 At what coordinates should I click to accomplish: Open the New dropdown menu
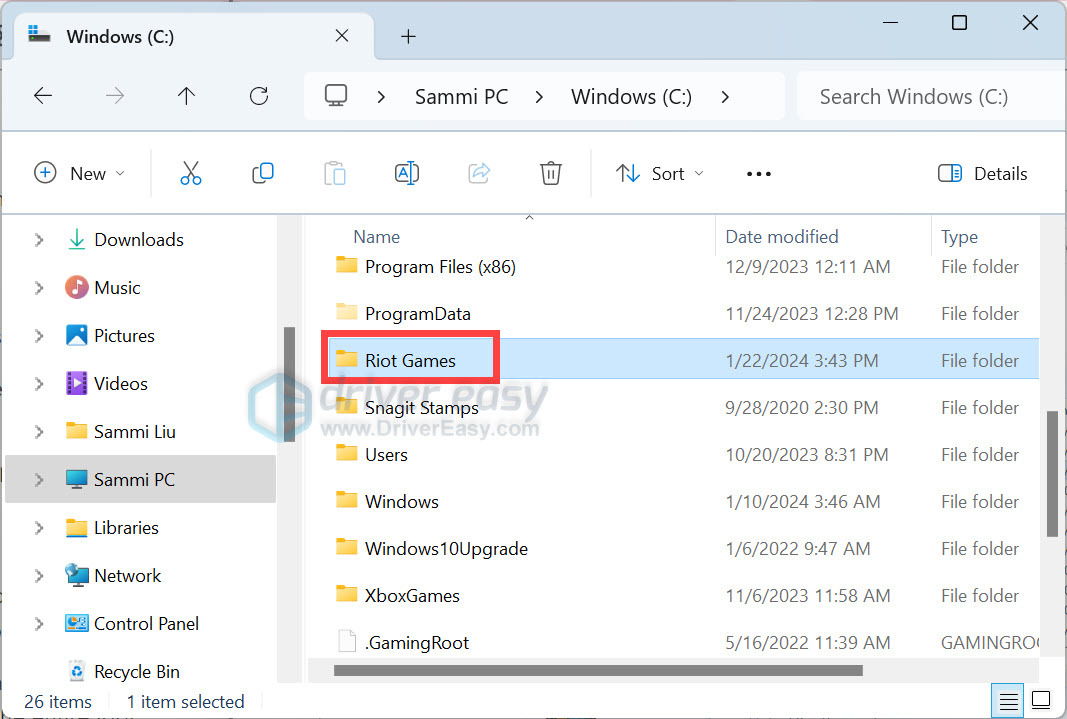tap(80, 173)
